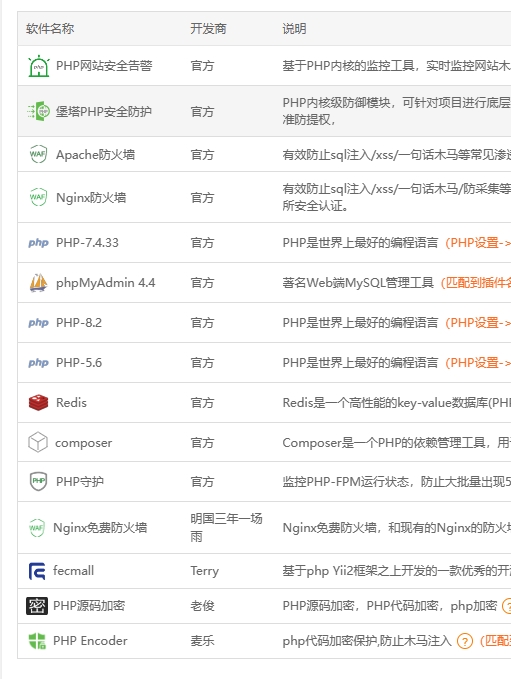Click the phpMyAdmin 4.4 sailboat icon

[x=38, y=282]
